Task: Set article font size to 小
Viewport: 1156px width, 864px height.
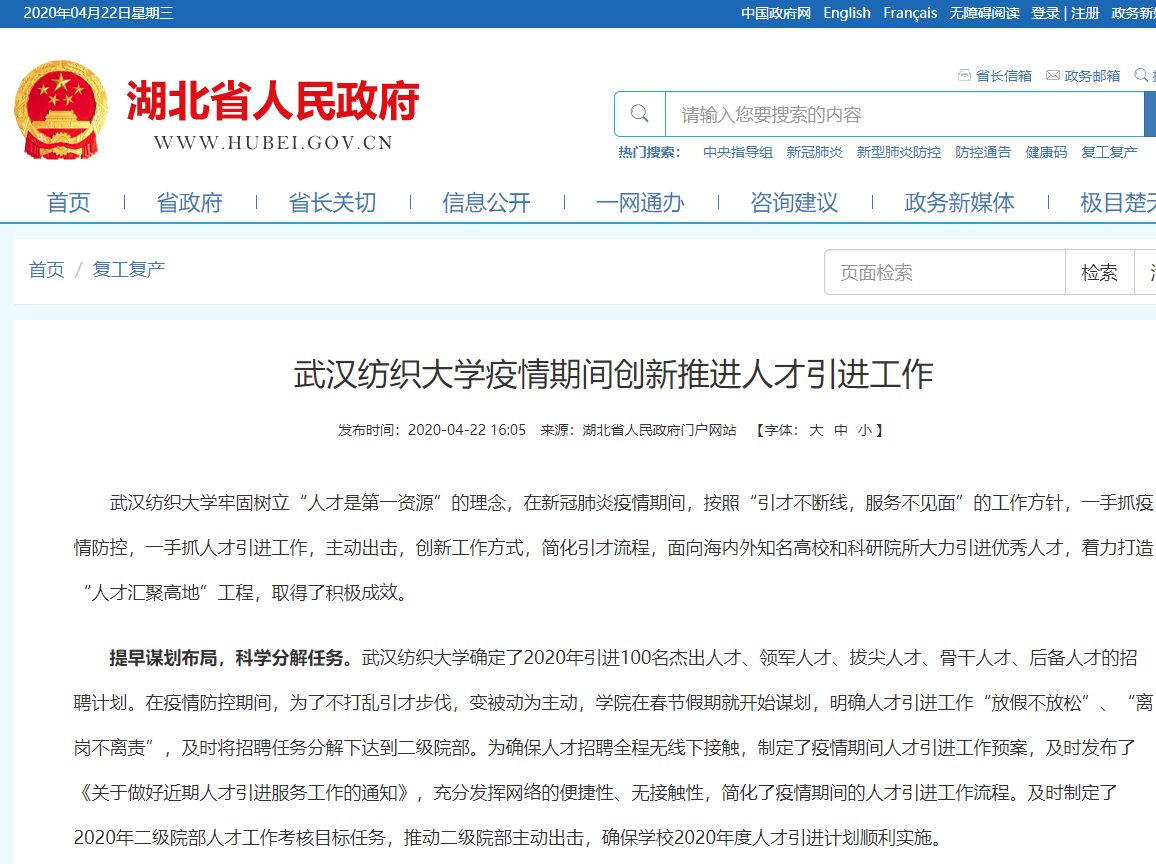Action: [865, 430]
